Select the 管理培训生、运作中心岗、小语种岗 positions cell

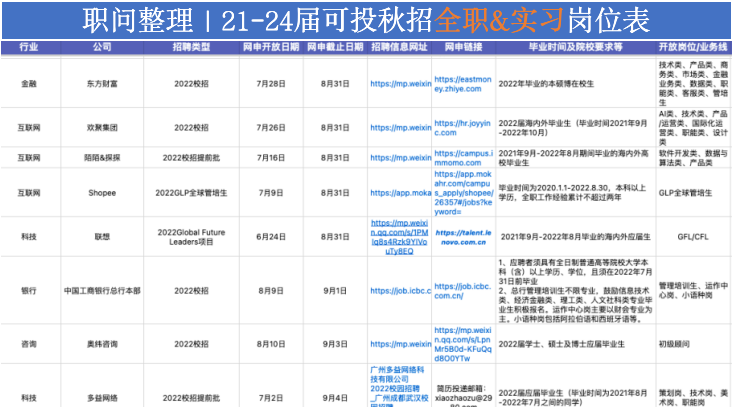(693, 291)
